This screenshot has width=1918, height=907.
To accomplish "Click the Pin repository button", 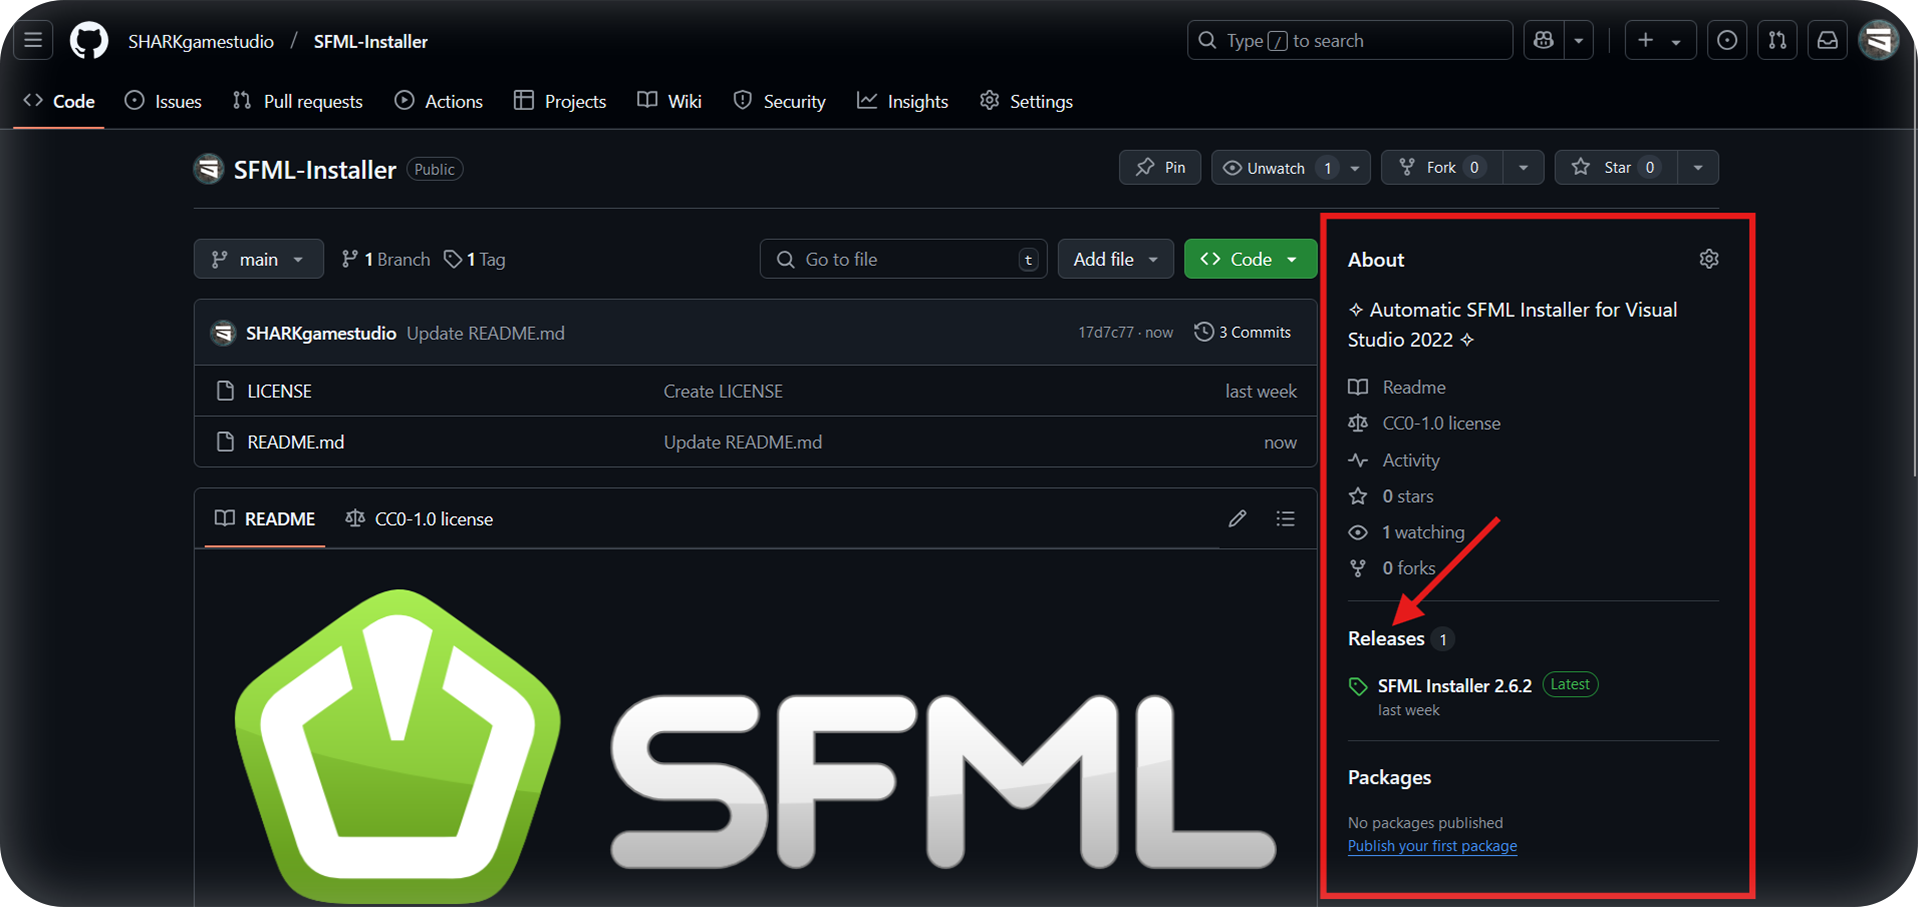I will [1160, 167].
